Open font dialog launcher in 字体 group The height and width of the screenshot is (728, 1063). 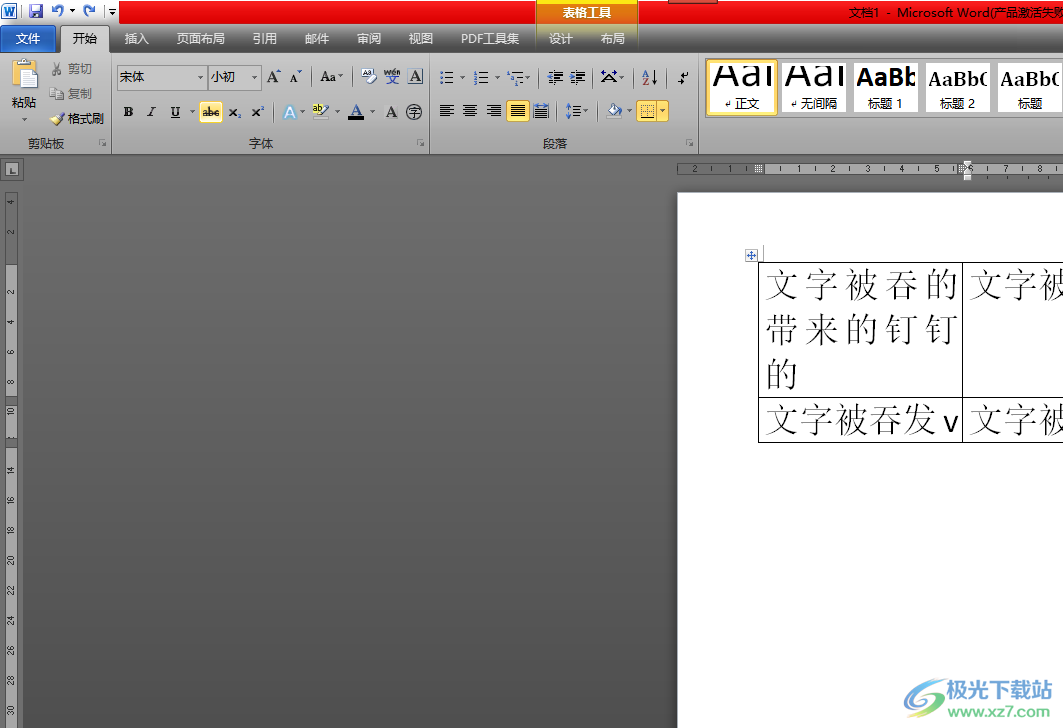pos(420,143)
